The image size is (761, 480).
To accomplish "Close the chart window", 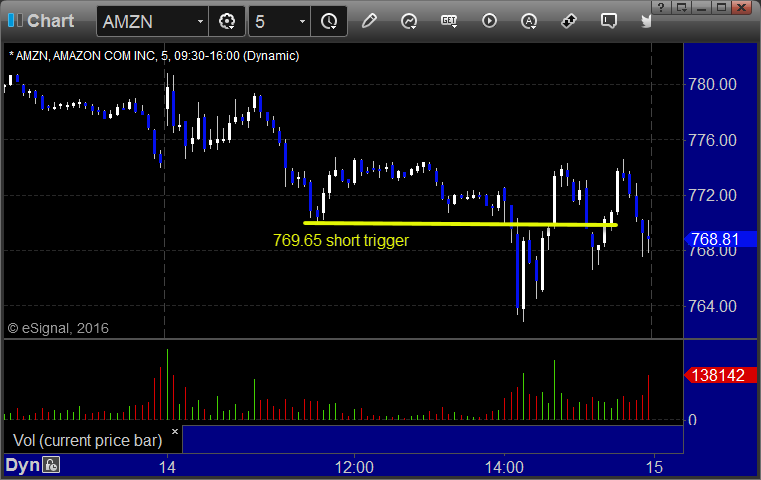I will [x=742, y=7].
